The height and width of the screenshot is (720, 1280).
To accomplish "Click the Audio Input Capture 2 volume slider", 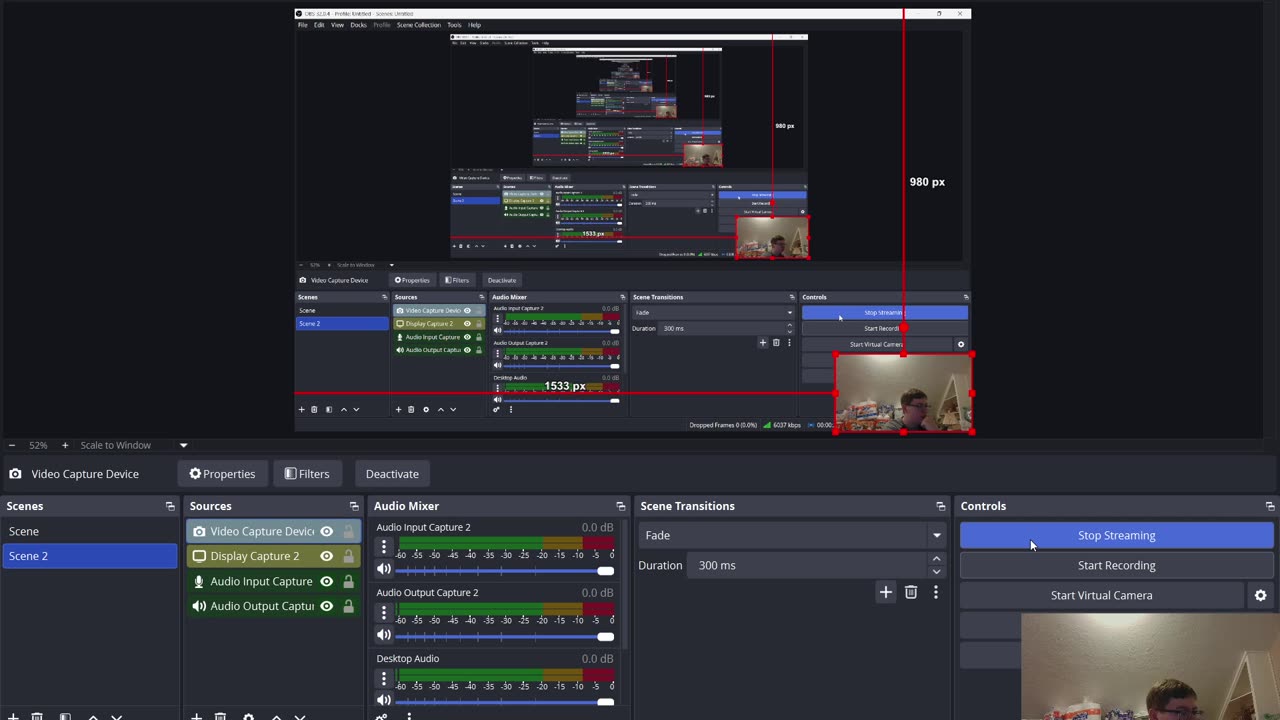I will (505, 570).
